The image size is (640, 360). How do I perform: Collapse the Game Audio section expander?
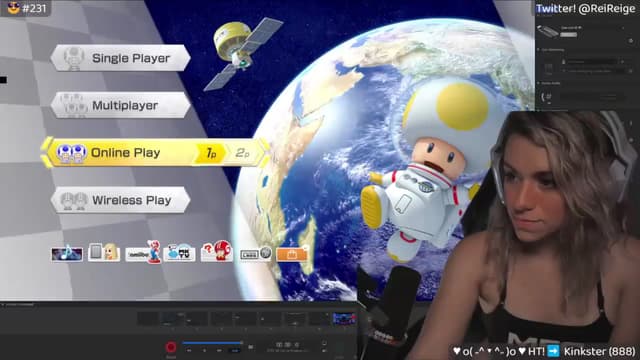point(538,83)
